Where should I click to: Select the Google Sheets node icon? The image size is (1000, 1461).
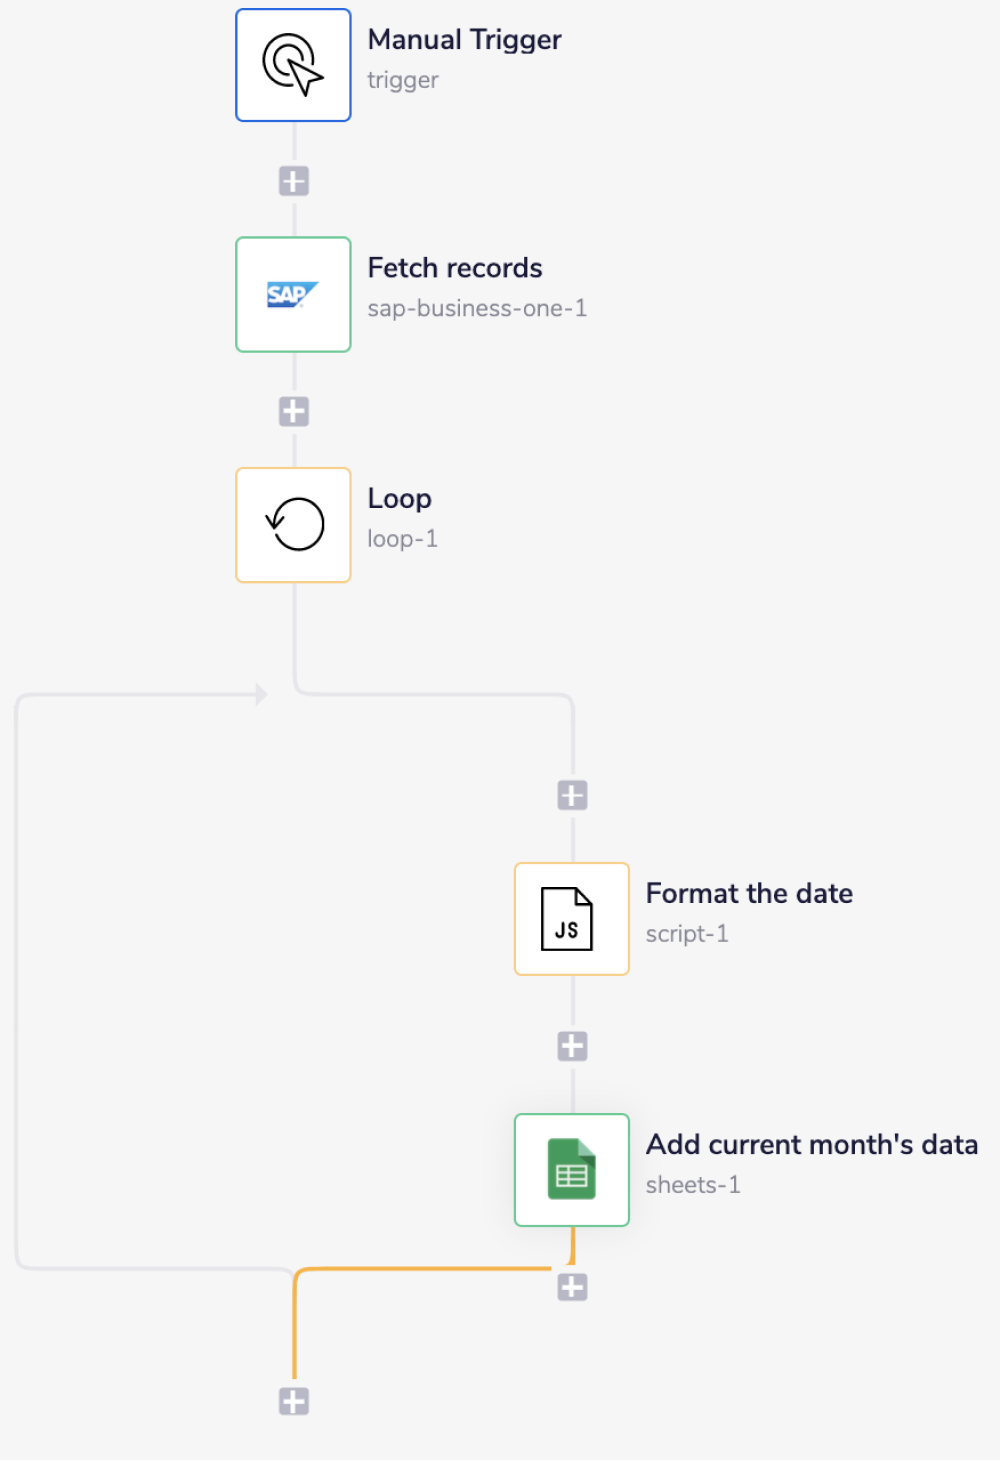coord(571,1170)
